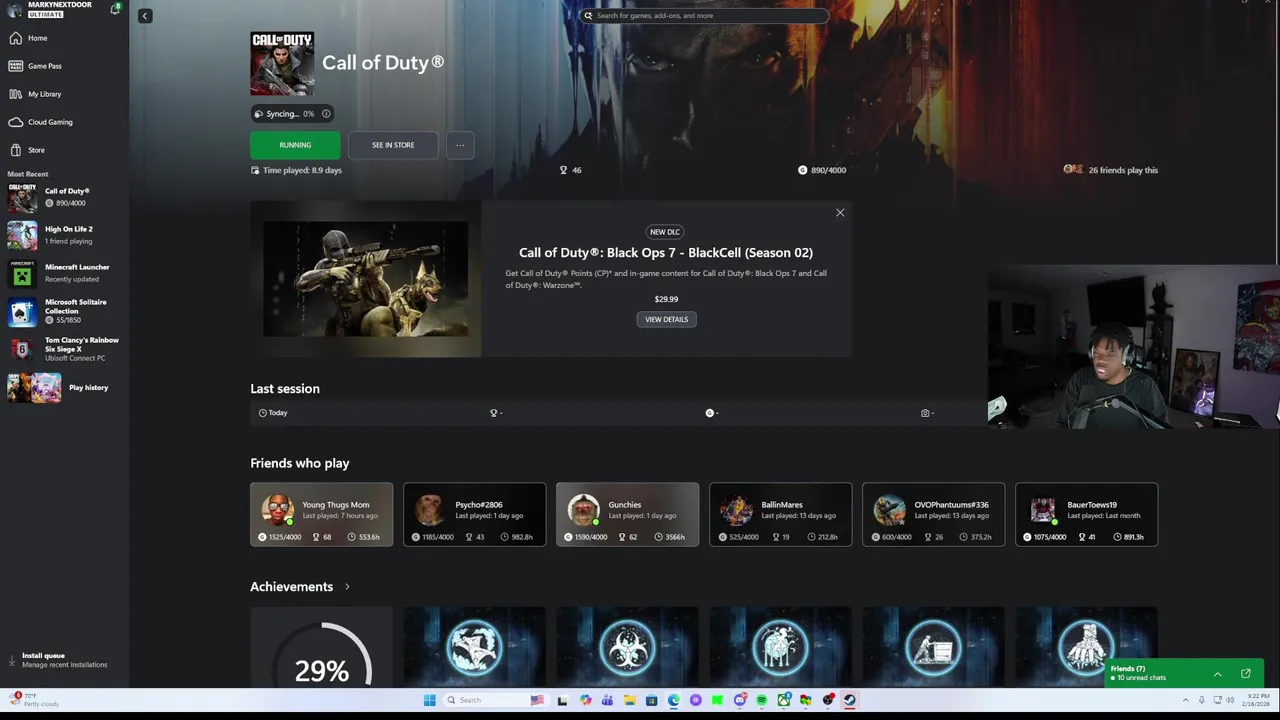1280x720 pixels.
Task: Click the achievements trophy count 46
Action: (571, 170)
